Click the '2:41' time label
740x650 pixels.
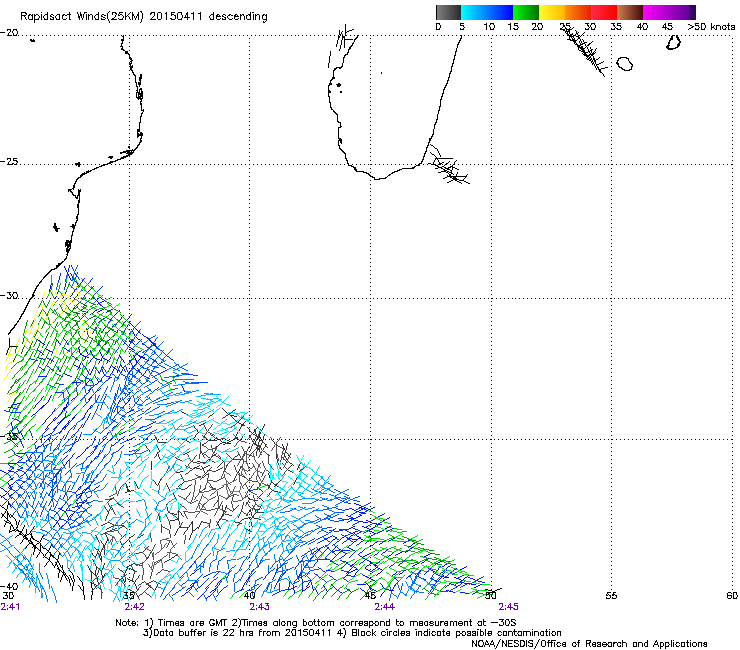pos(10,607)
